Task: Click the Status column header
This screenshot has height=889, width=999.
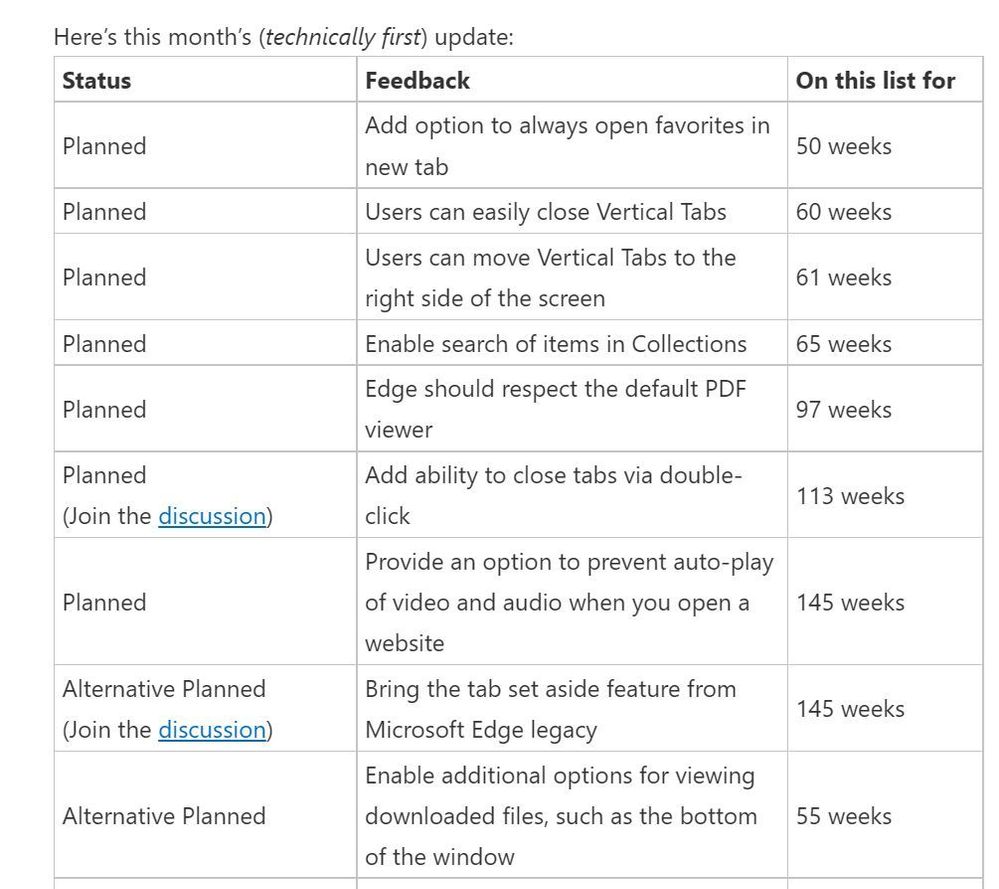Action: click(97, 80)
